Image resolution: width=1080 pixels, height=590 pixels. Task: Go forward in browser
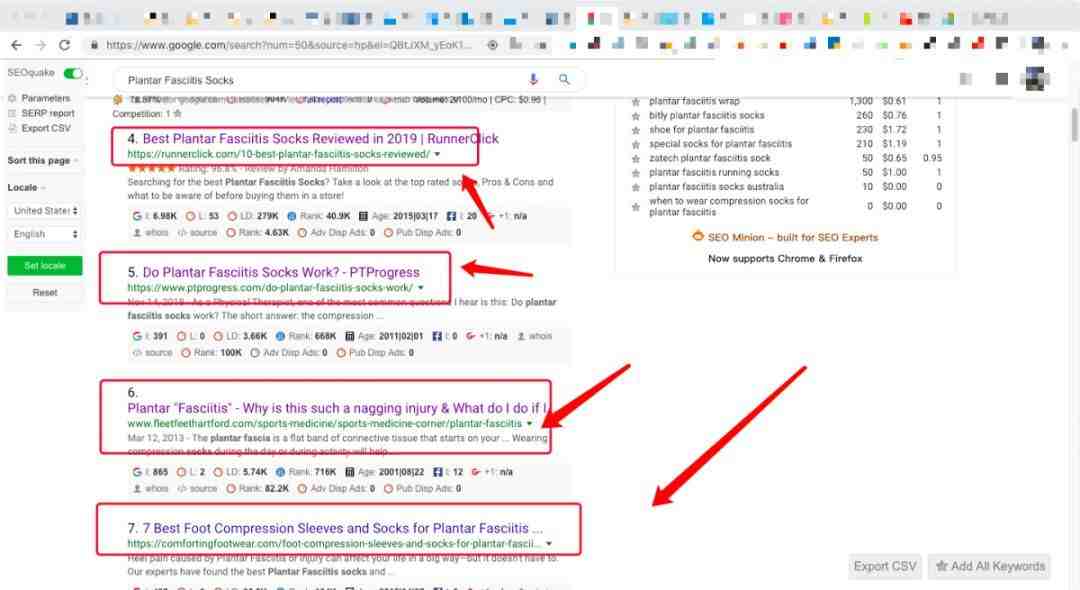[41, 45]
